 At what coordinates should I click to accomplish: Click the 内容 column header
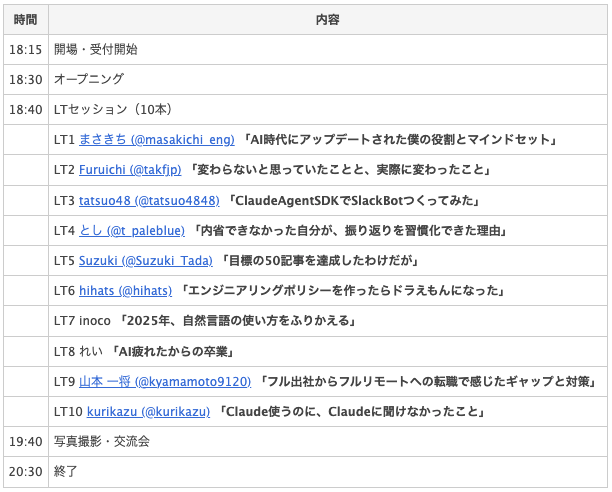(327, 18)
